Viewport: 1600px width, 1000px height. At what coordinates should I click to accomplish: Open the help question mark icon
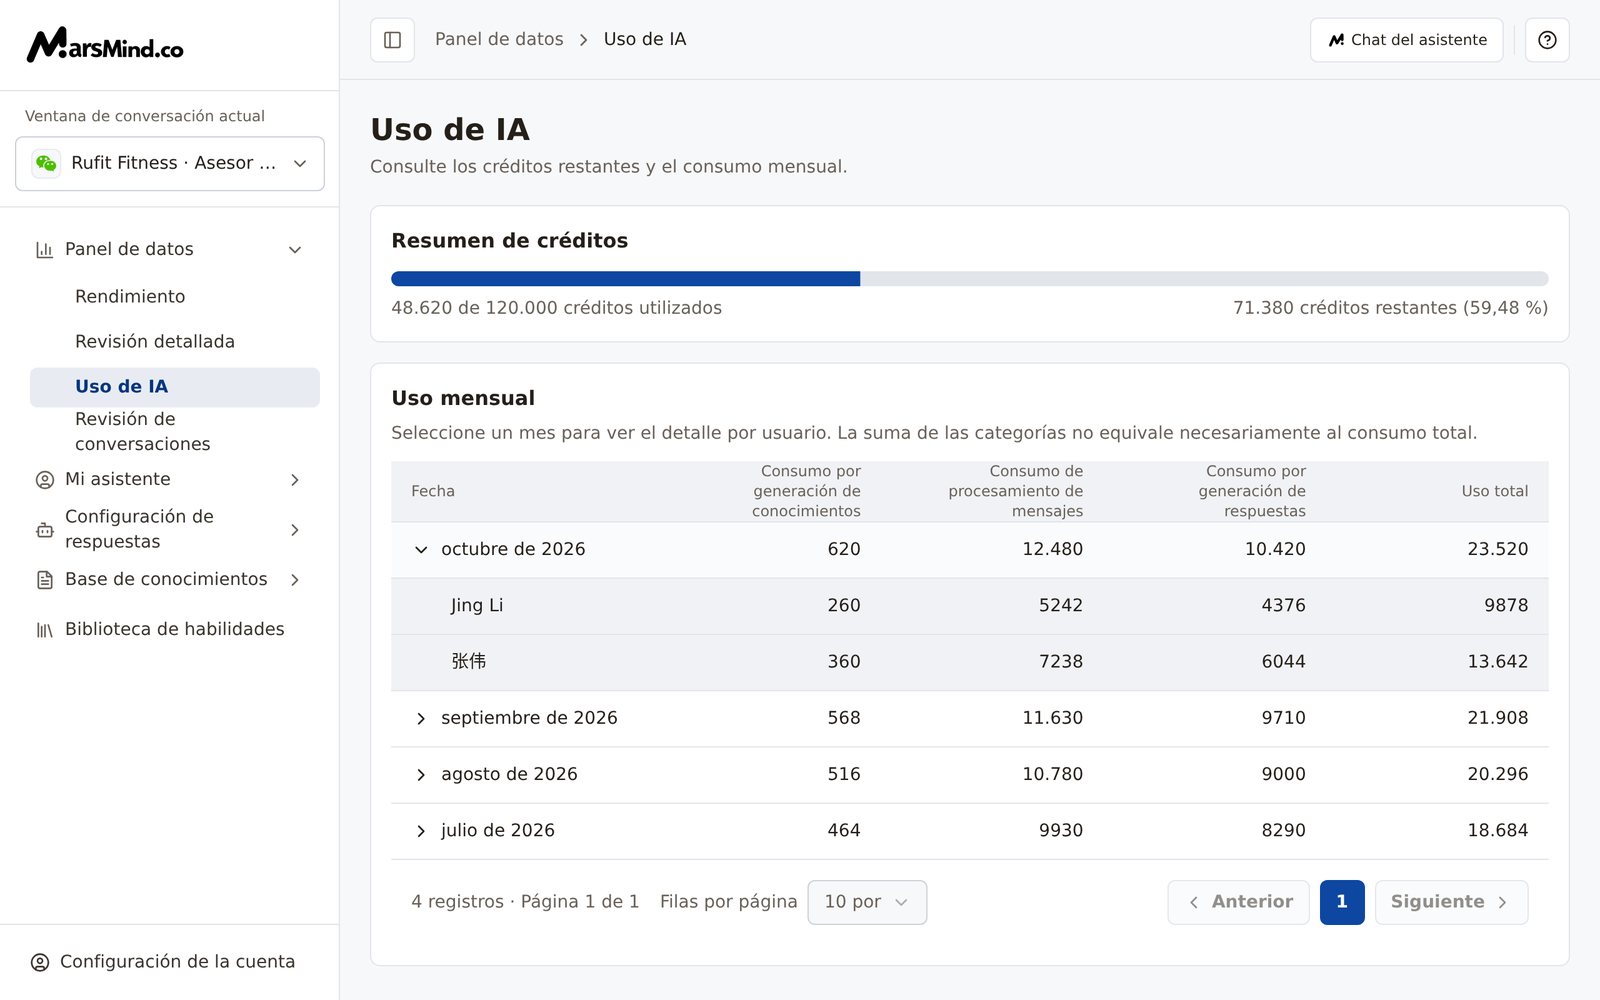(x=1547, y=40)
